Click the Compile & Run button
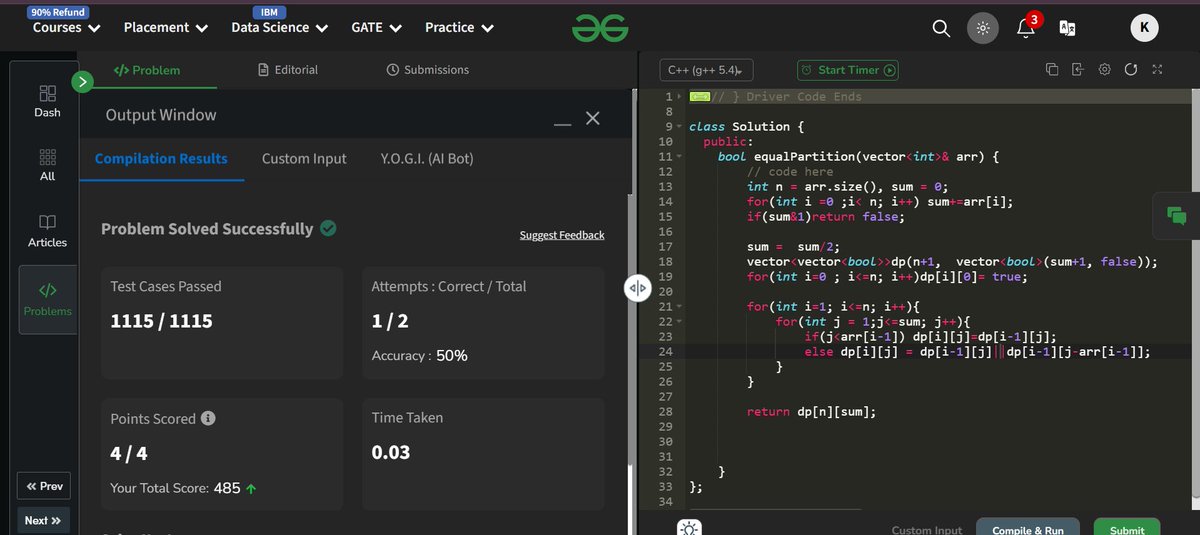 [x=1028, y=528]
